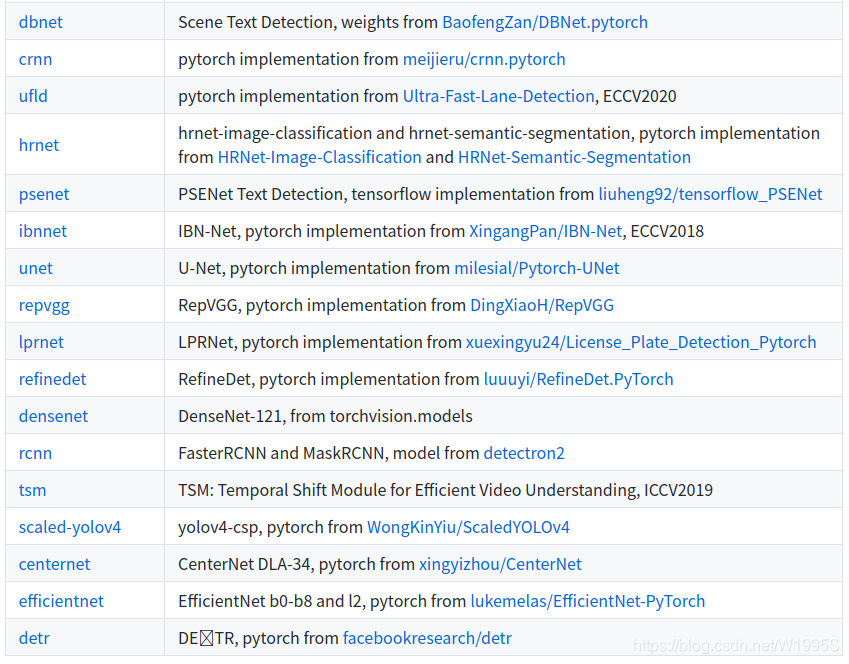This screenshot has width=849, height=664.
Task: Follow the liuheng92/tensorflow_PSENet link
Action: pyautogui.click(x=710, y=194)
